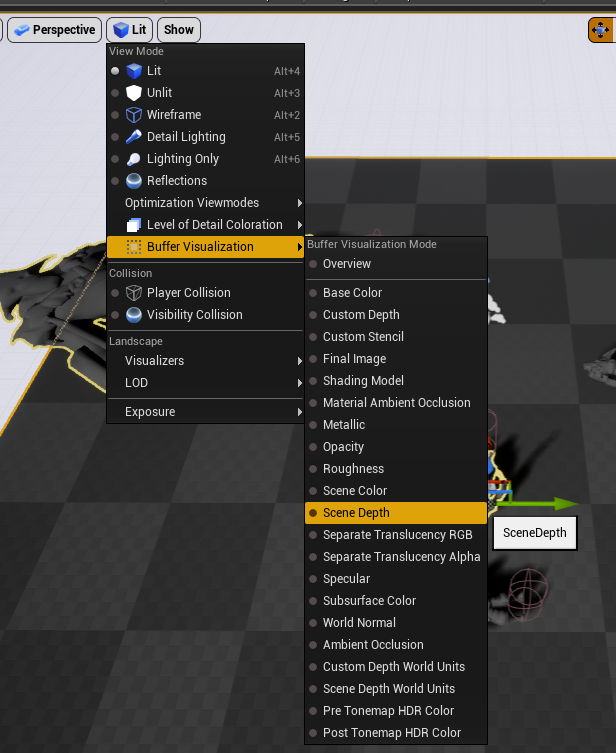Click the Lighting Only bulb icon
The height and width of the screenshot is (753, 616).
click(134, 159)
